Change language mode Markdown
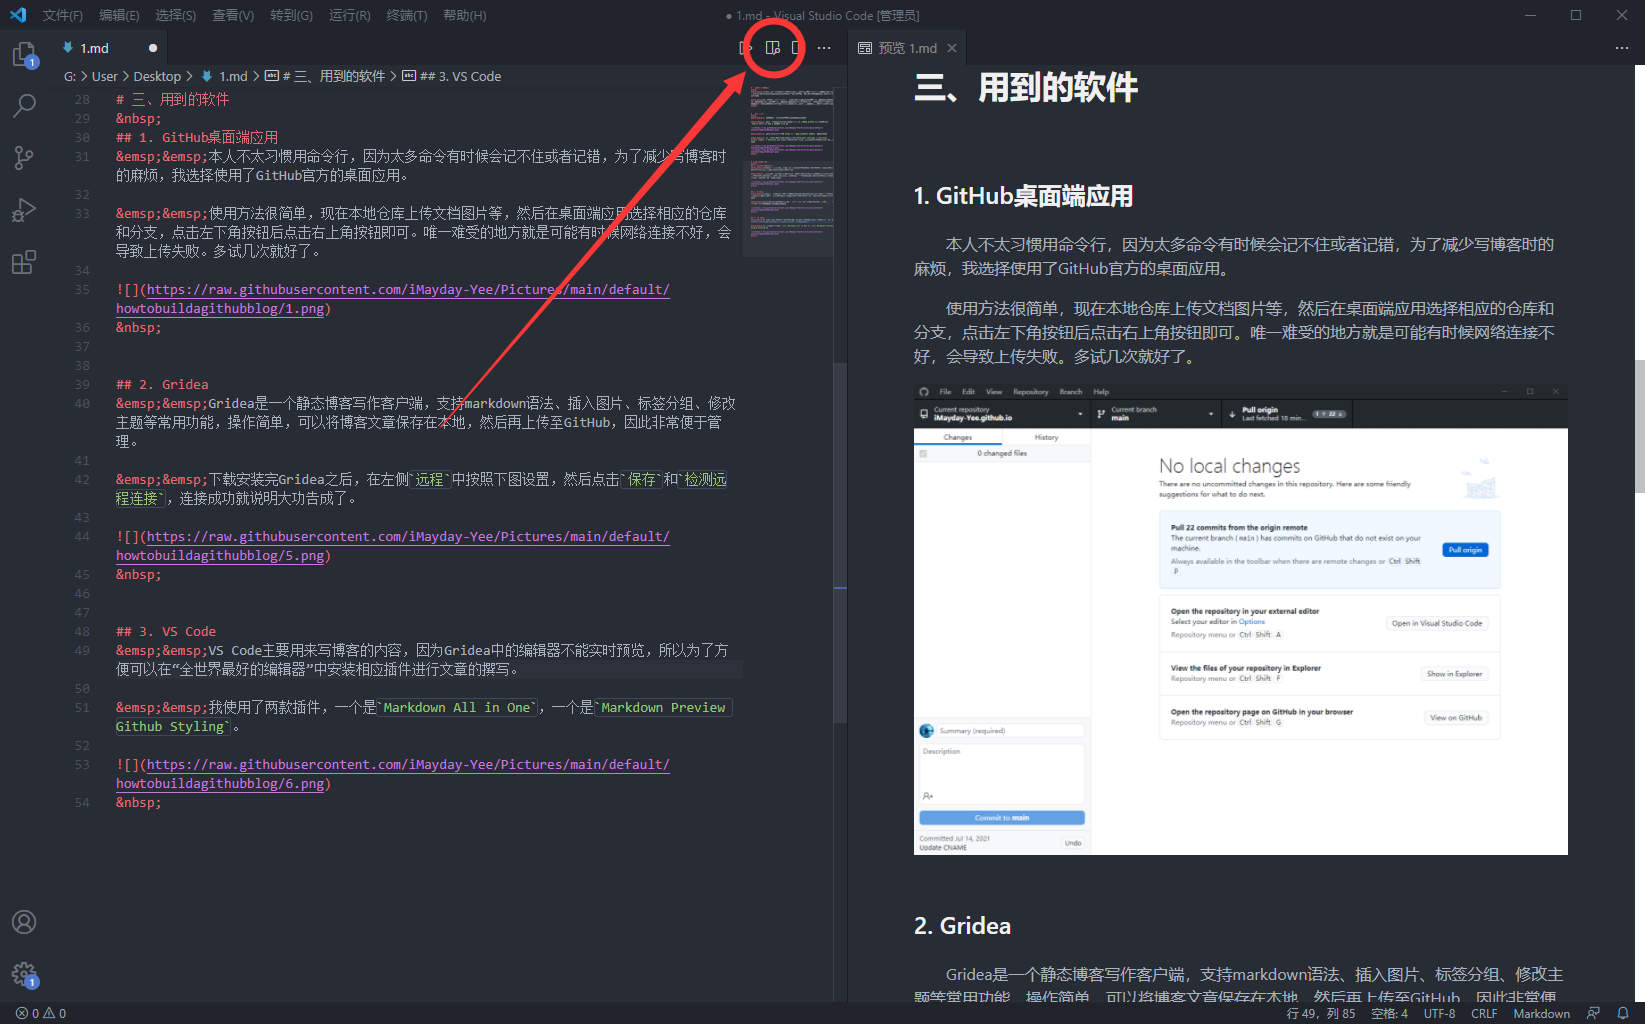Screen dimensions: 1645x1024 pos(1541,1013)
